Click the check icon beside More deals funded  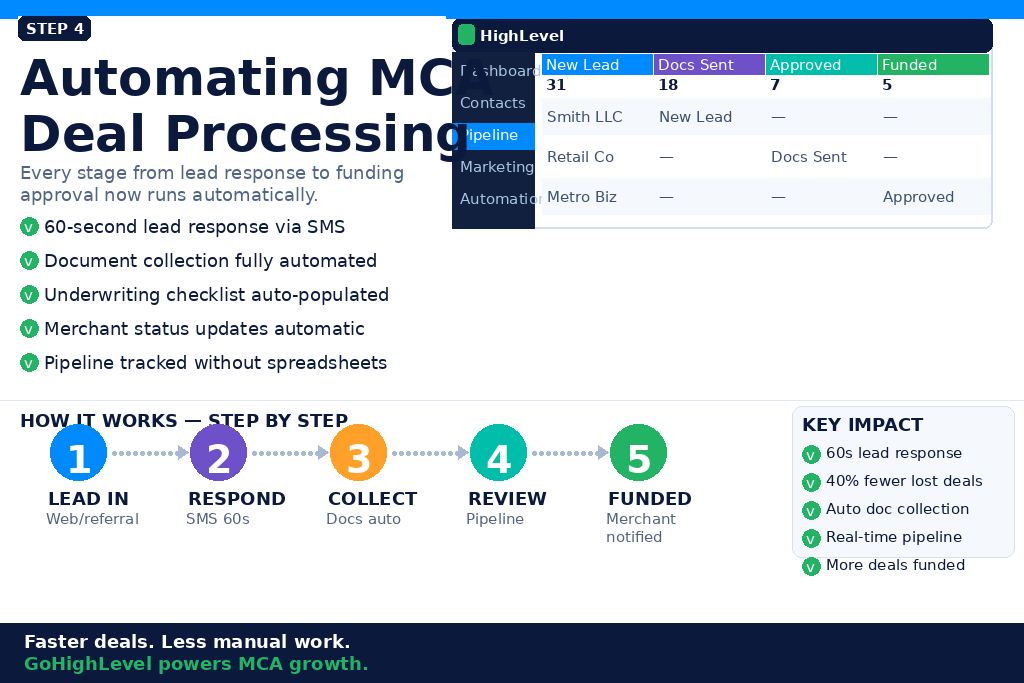tap(811, 567)
